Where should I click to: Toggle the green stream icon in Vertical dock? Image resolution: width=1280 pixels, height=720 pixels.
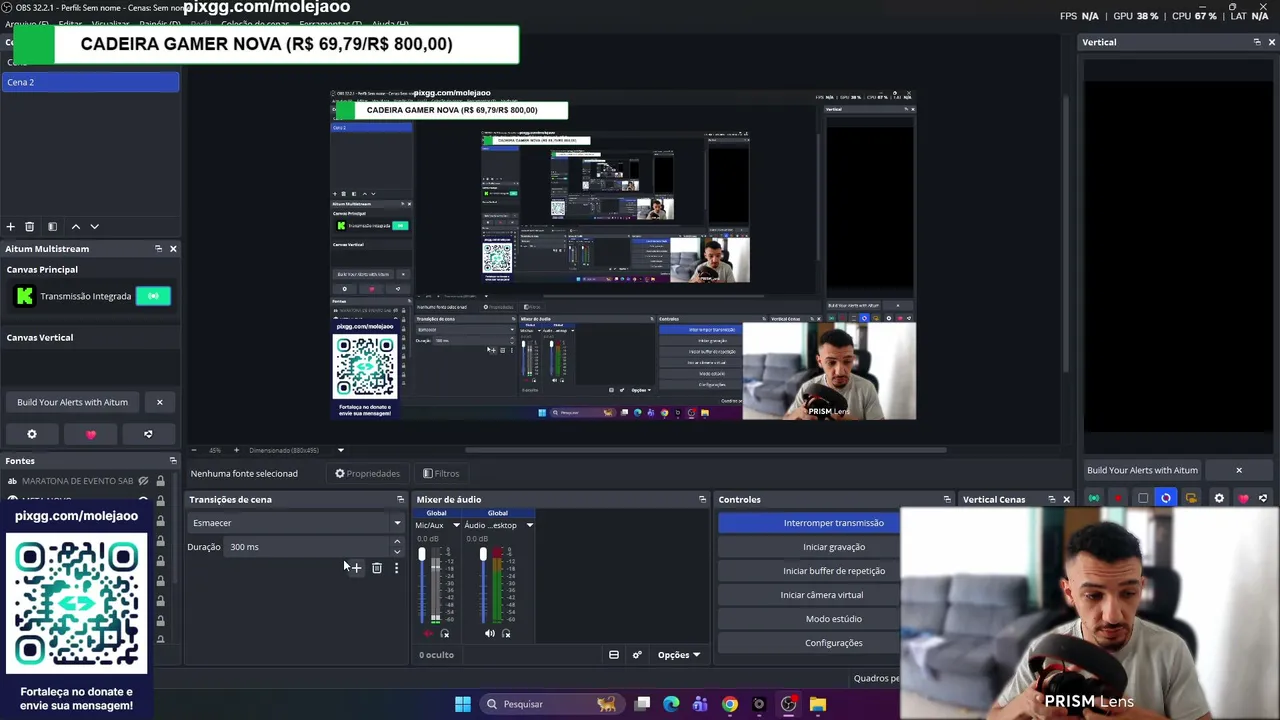point(1094,498)
